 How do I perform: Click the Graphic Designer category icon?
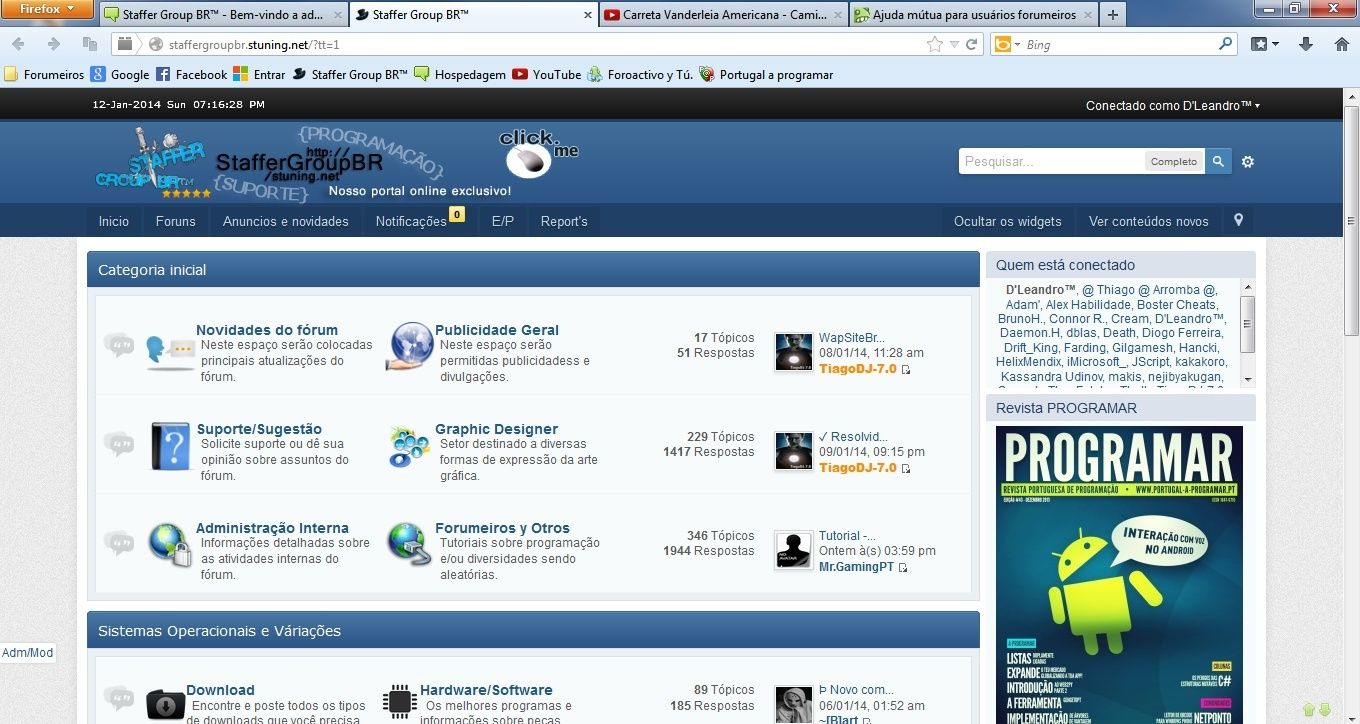pyautogui.click(x=410, y=447)
